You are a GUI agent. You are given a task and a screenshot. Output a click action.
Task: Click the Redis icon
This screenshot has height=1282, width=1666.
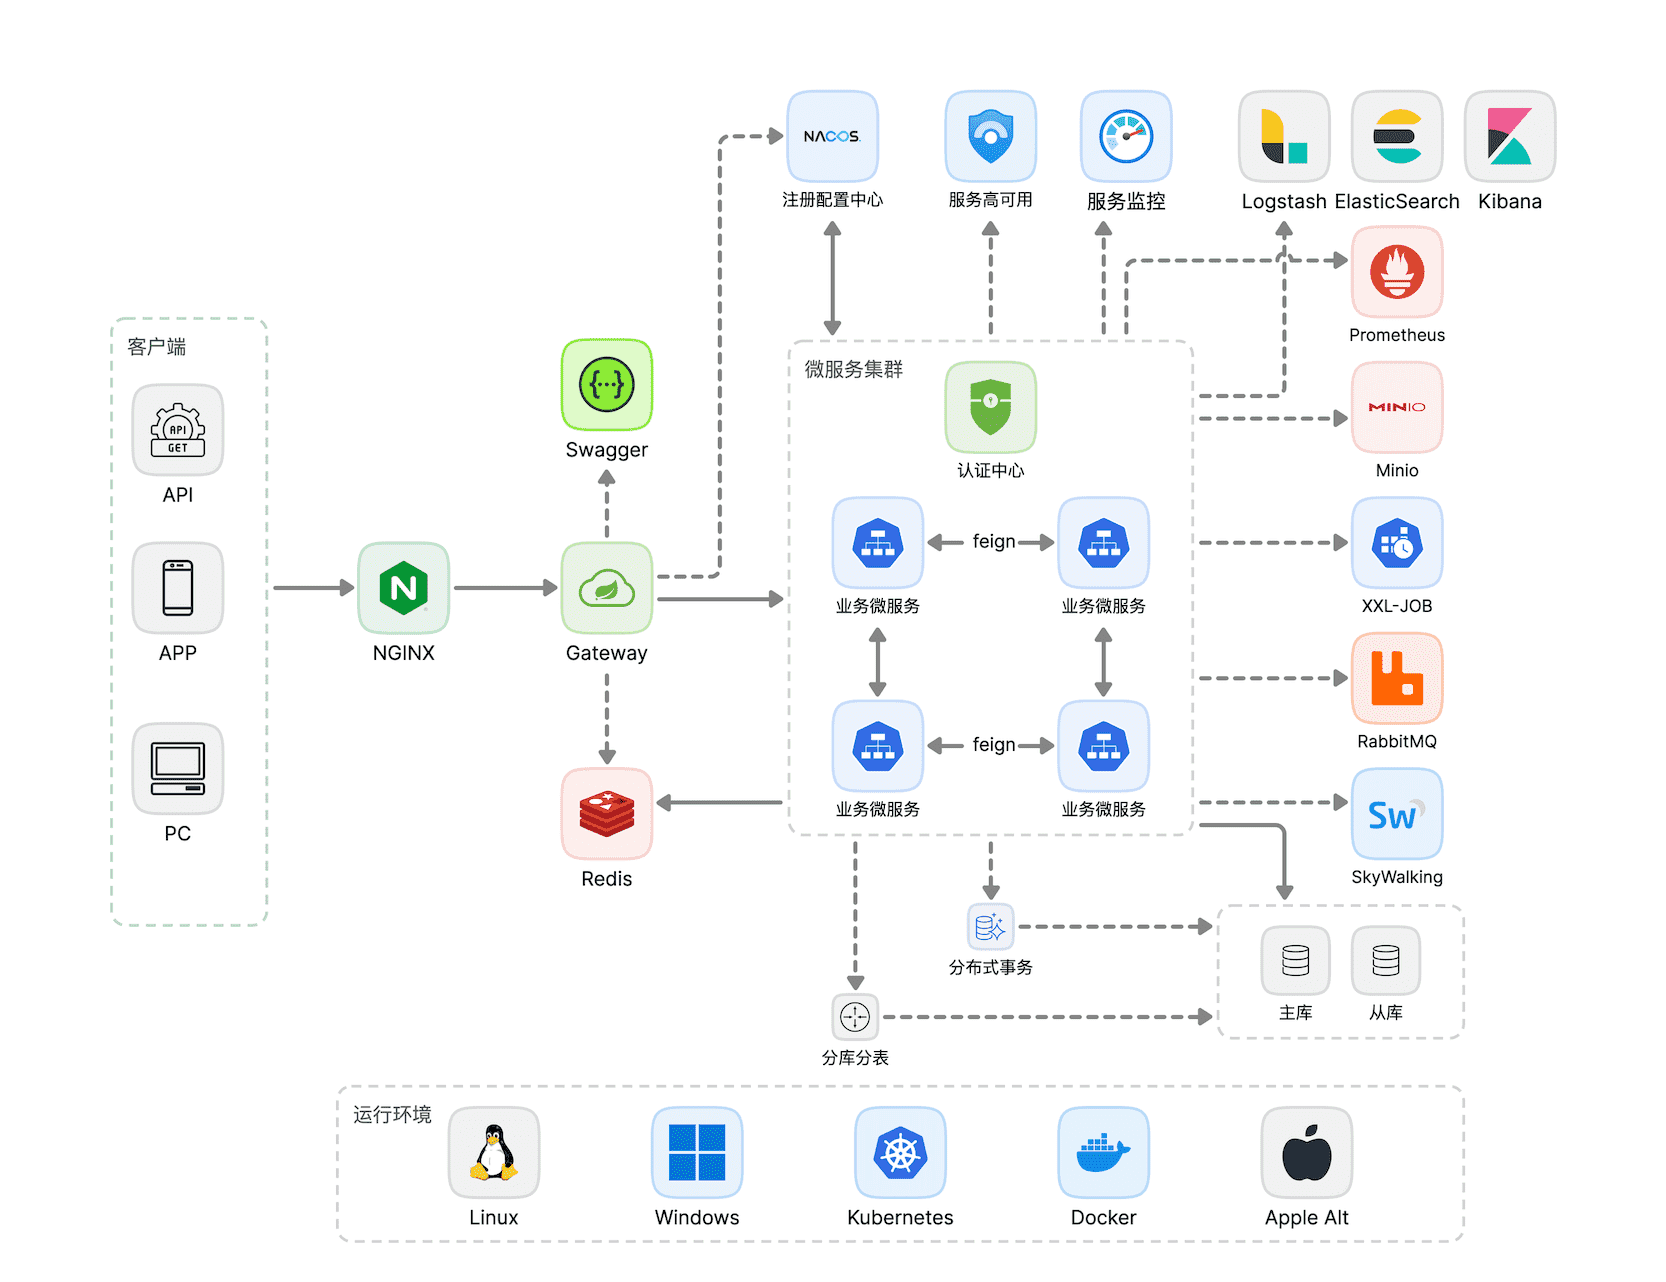click(x=607, y=814)
